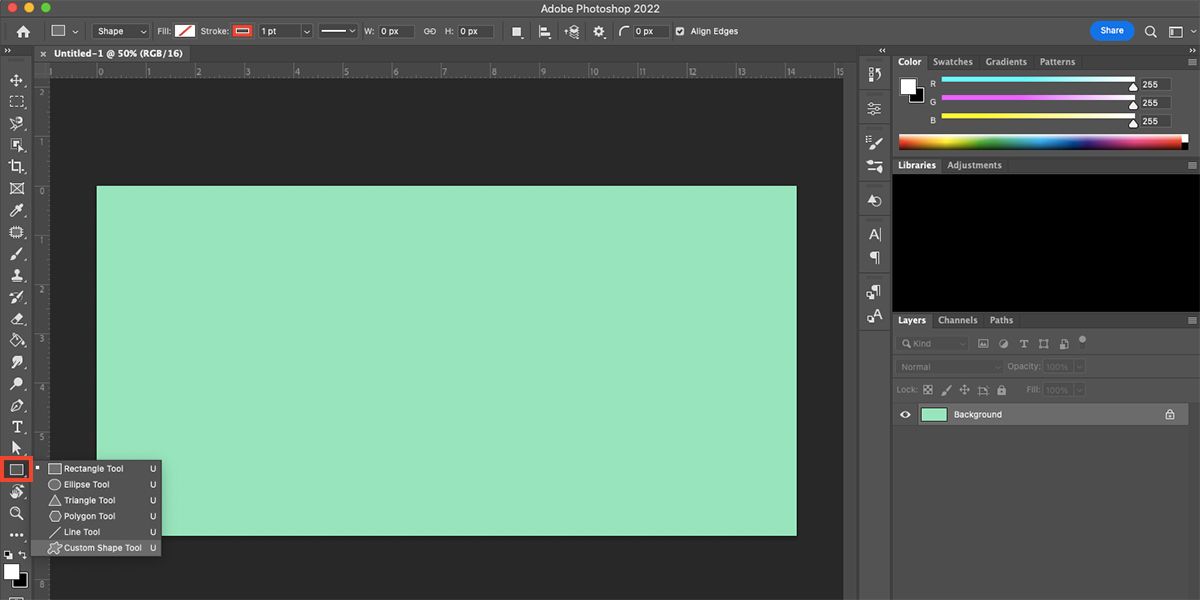Switch to the Channels tab
This screenshot has width=1200, height=600.
coord(958,320)
